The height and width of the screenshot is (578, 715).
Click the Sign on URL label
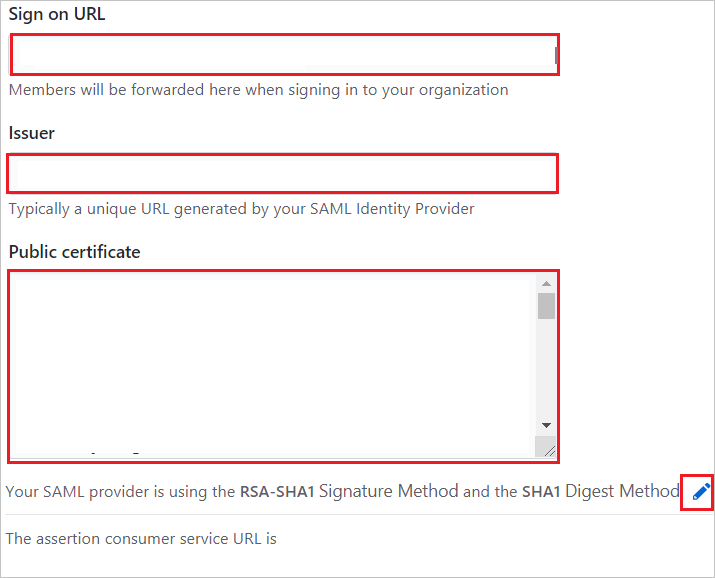point(57,15)
